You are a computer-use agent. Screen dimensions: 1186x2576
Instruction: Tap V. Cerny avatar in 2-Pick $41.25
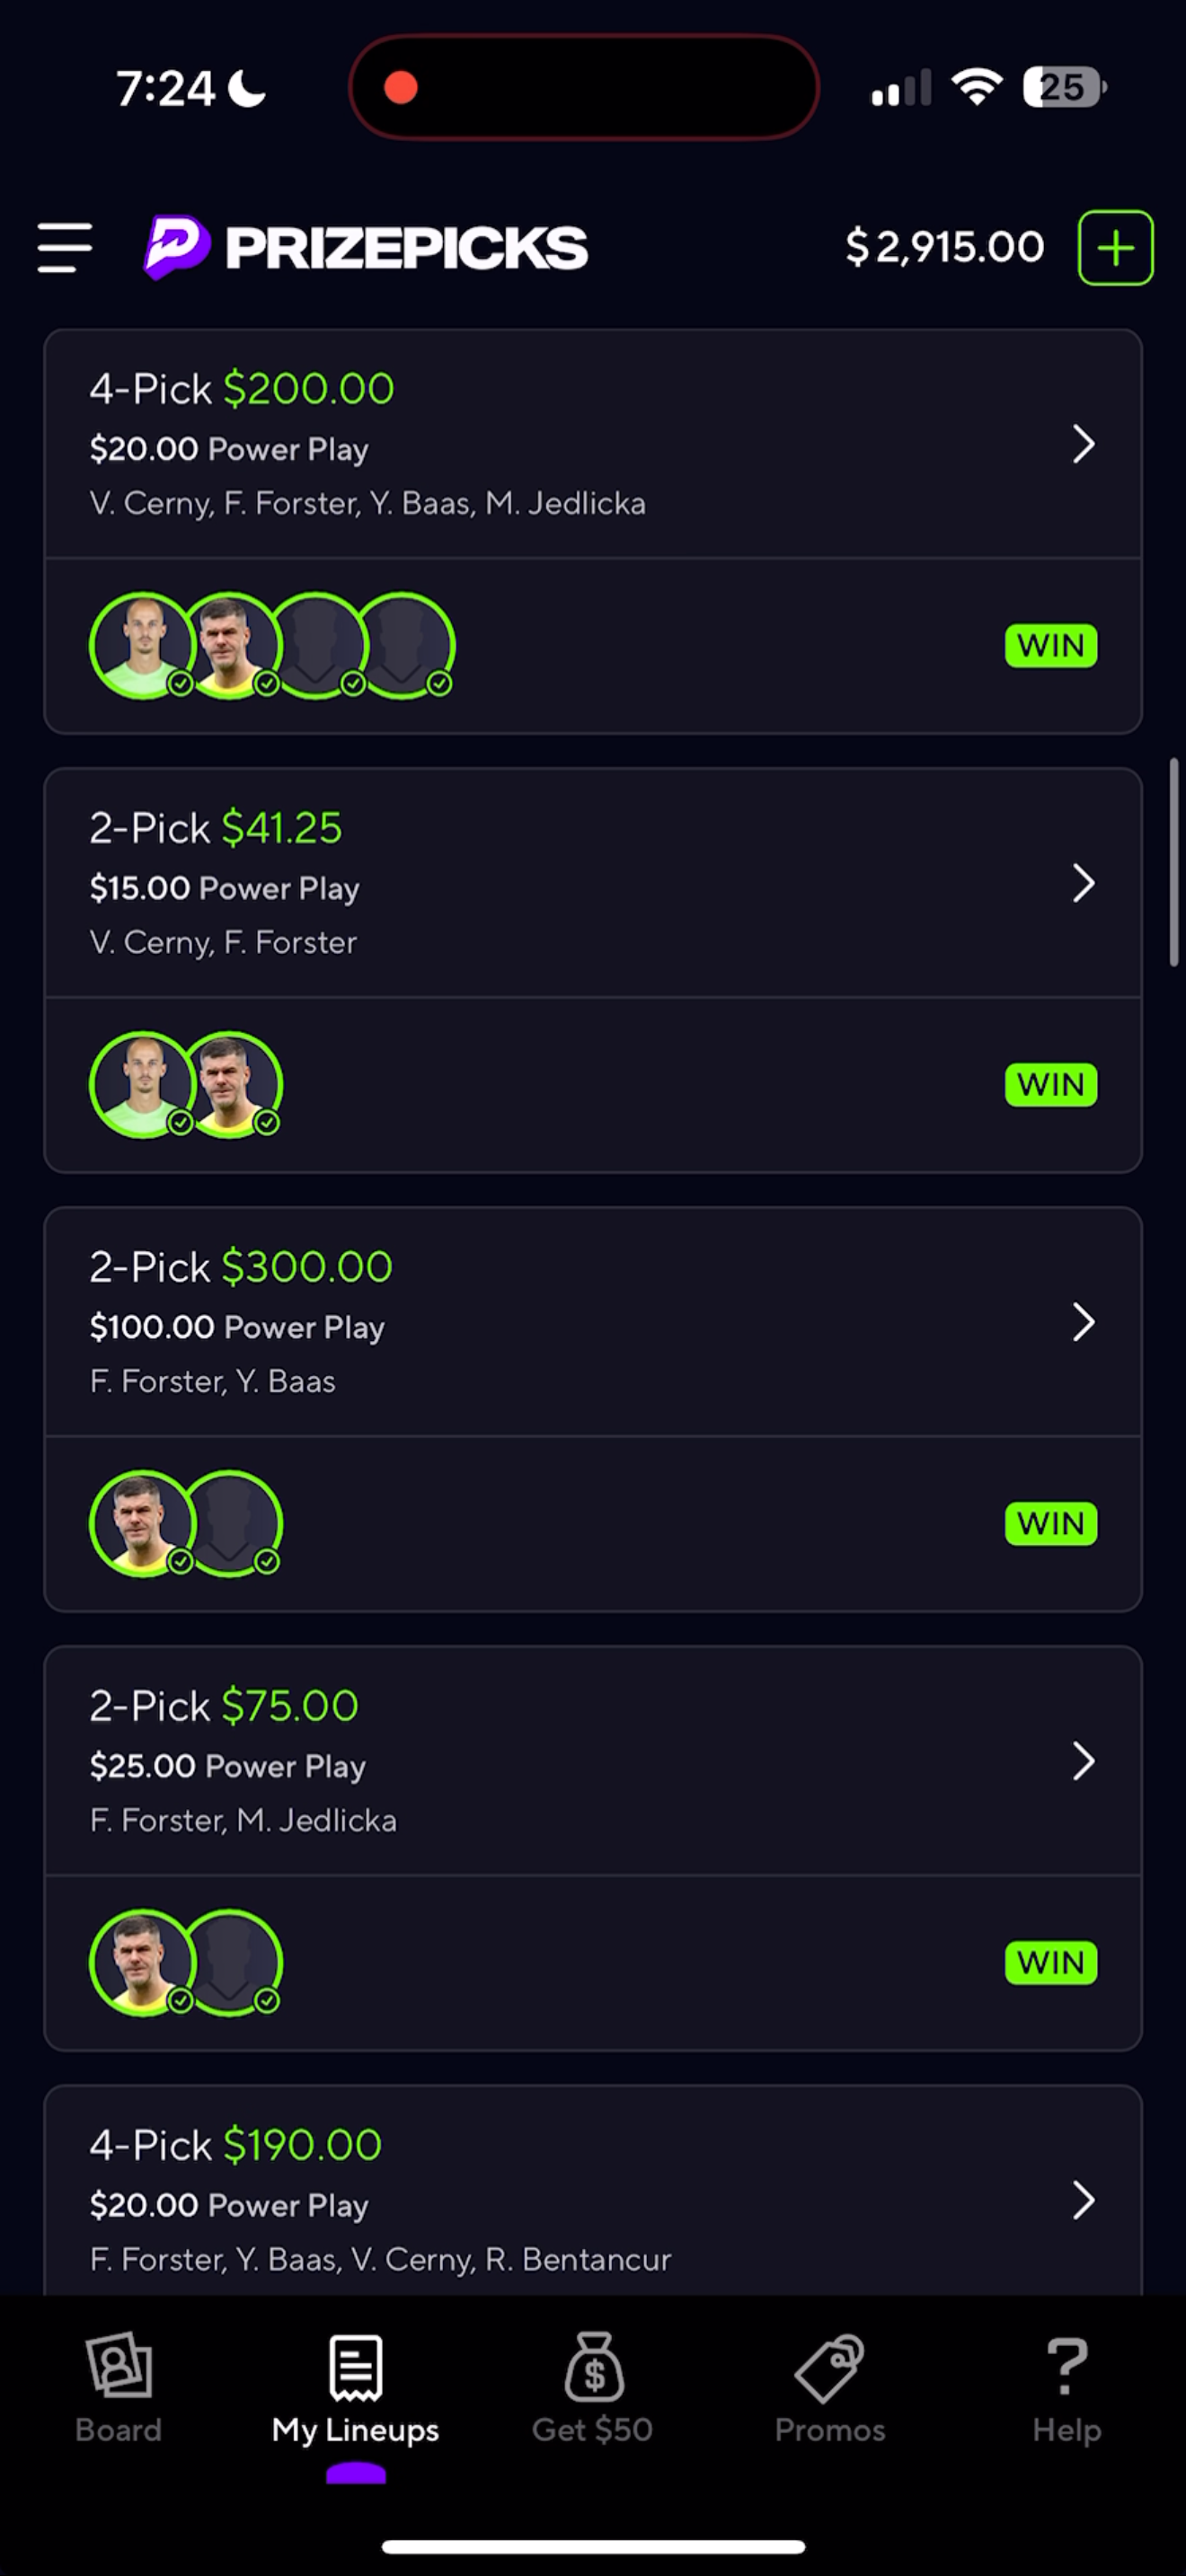(x=142, y=1084)
